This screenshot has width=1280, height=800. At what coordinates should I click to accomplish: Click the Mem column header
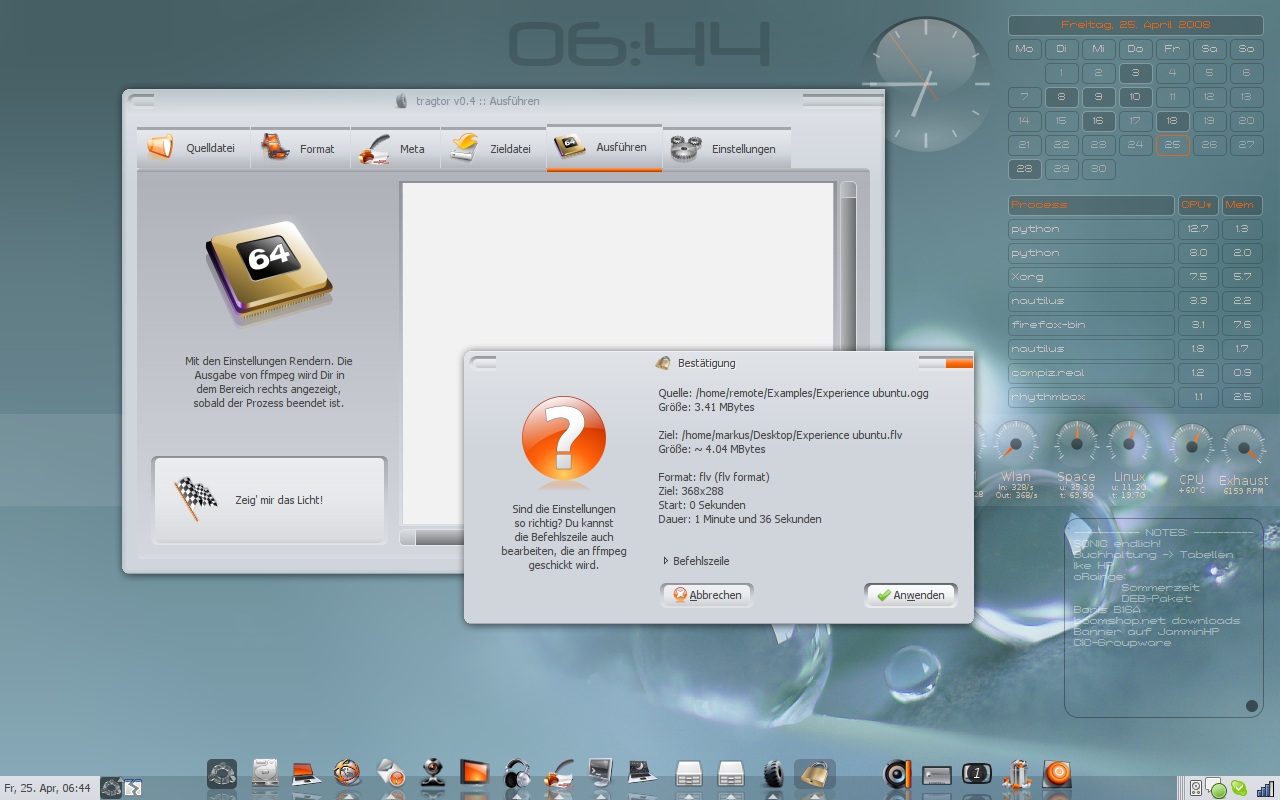[1242, 205]
